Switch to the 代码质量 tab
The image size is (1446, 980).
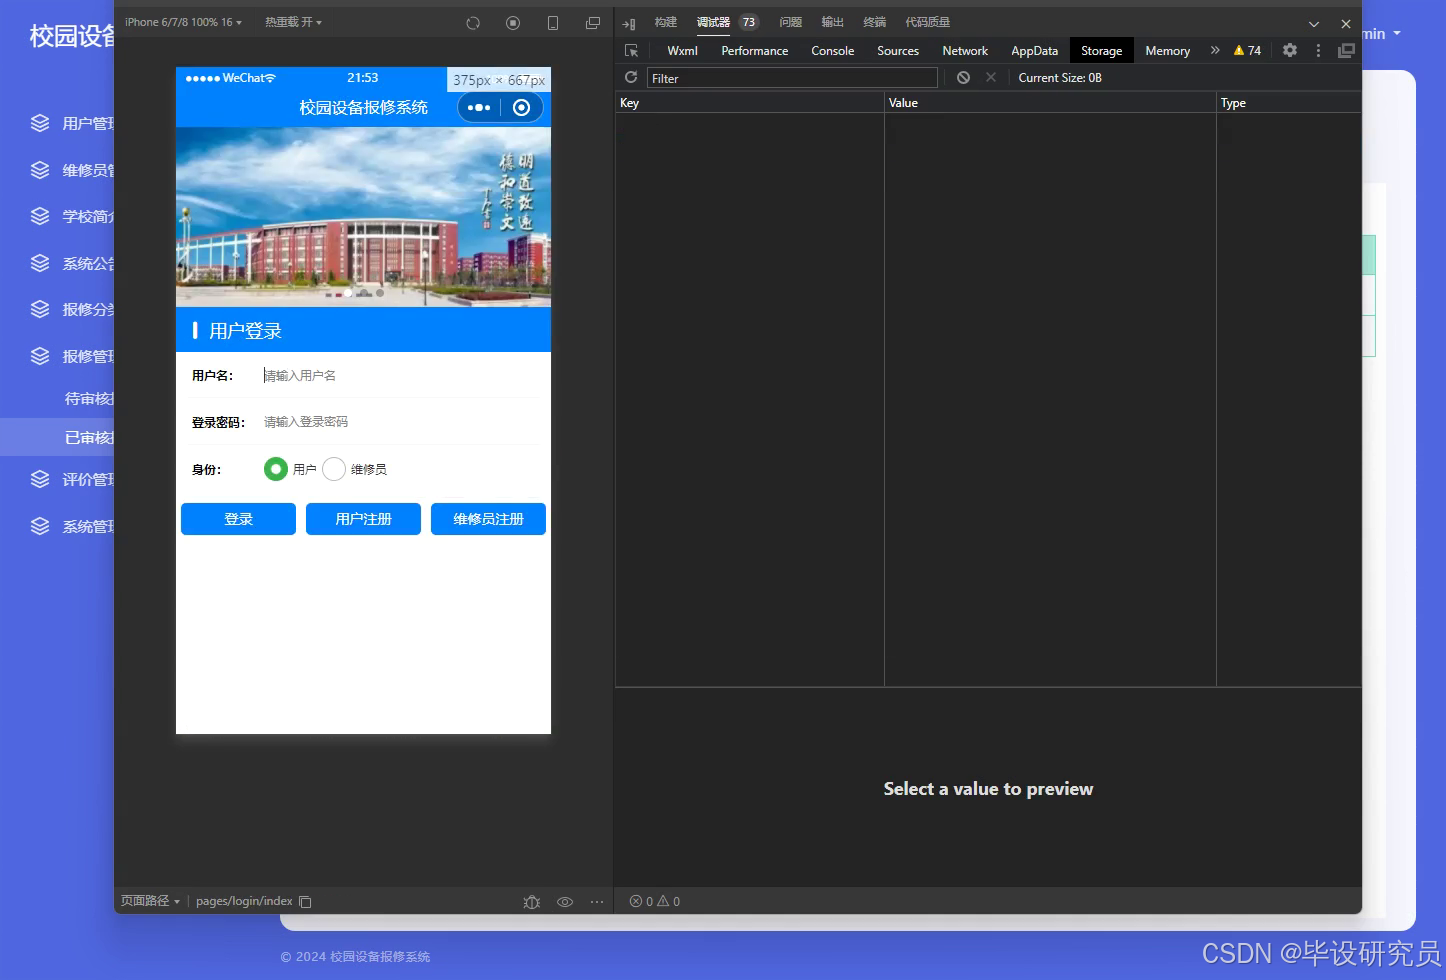point(927,22)
